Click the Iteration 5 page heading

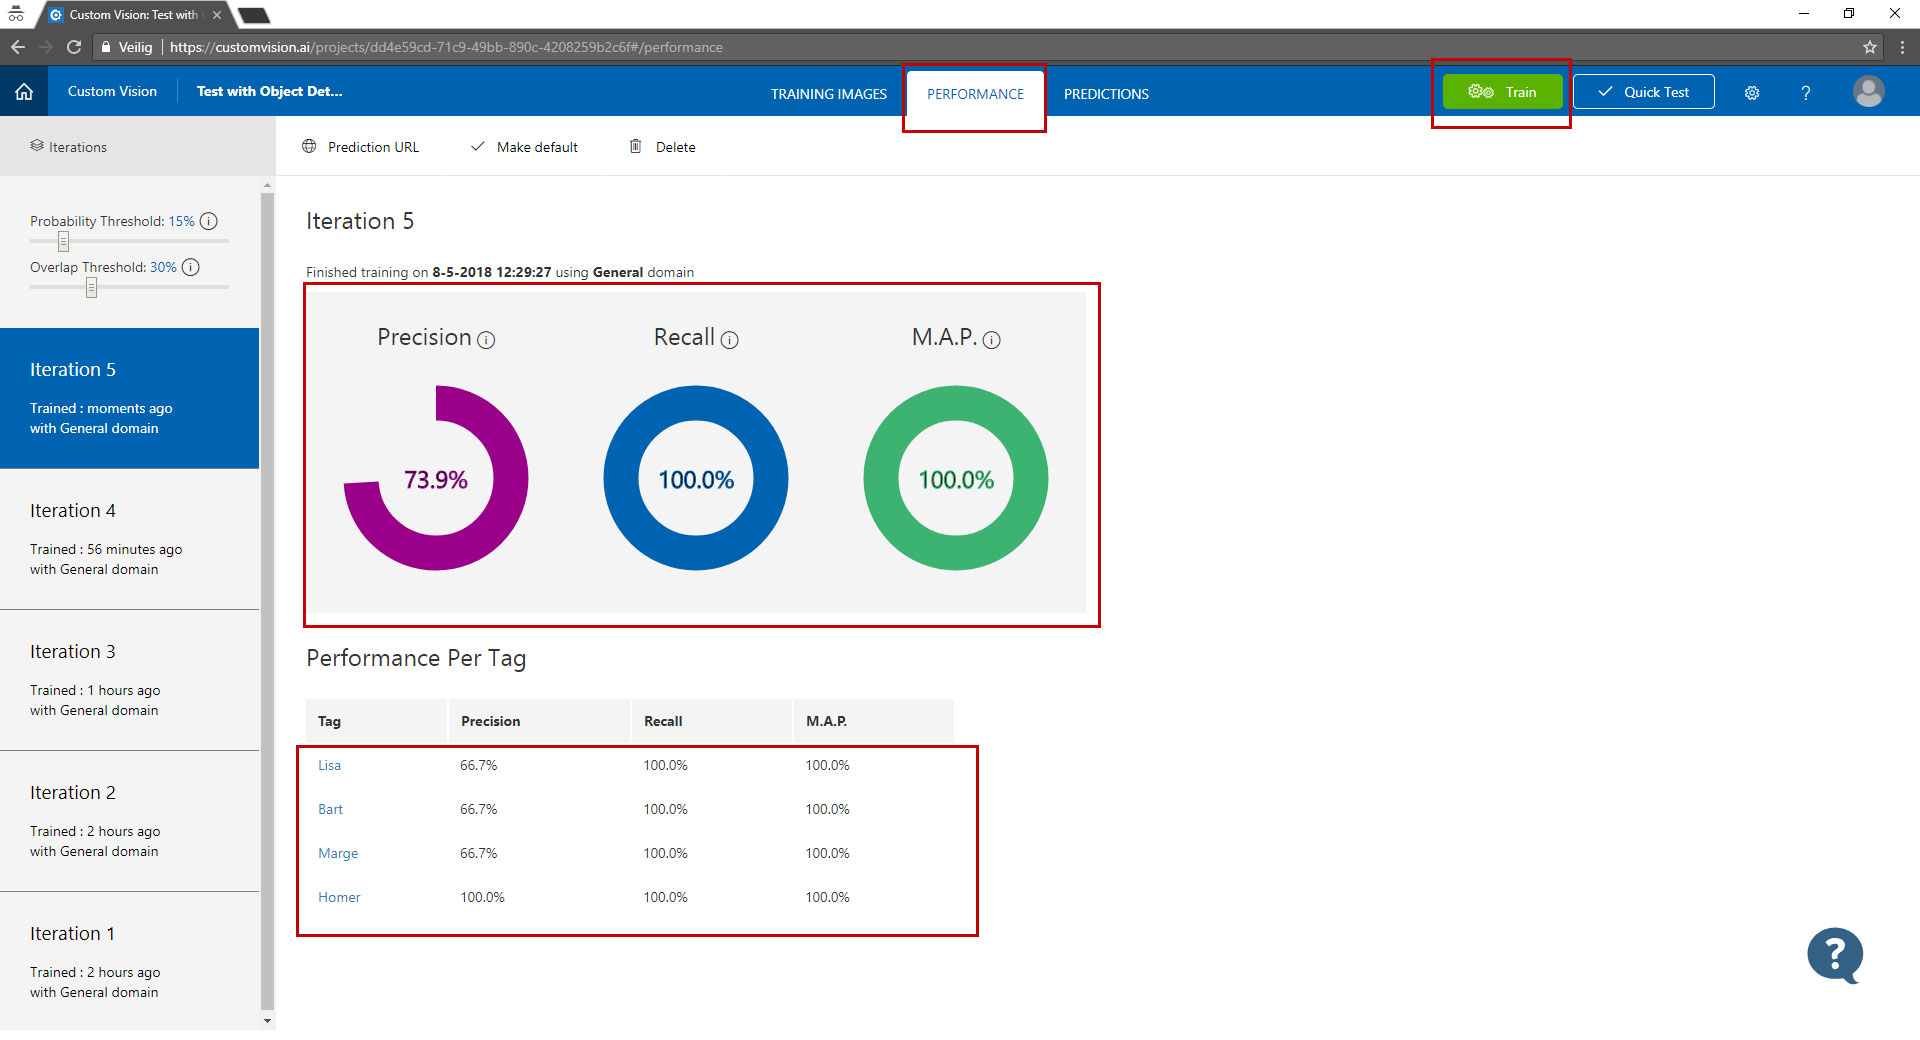coord(360,221)
